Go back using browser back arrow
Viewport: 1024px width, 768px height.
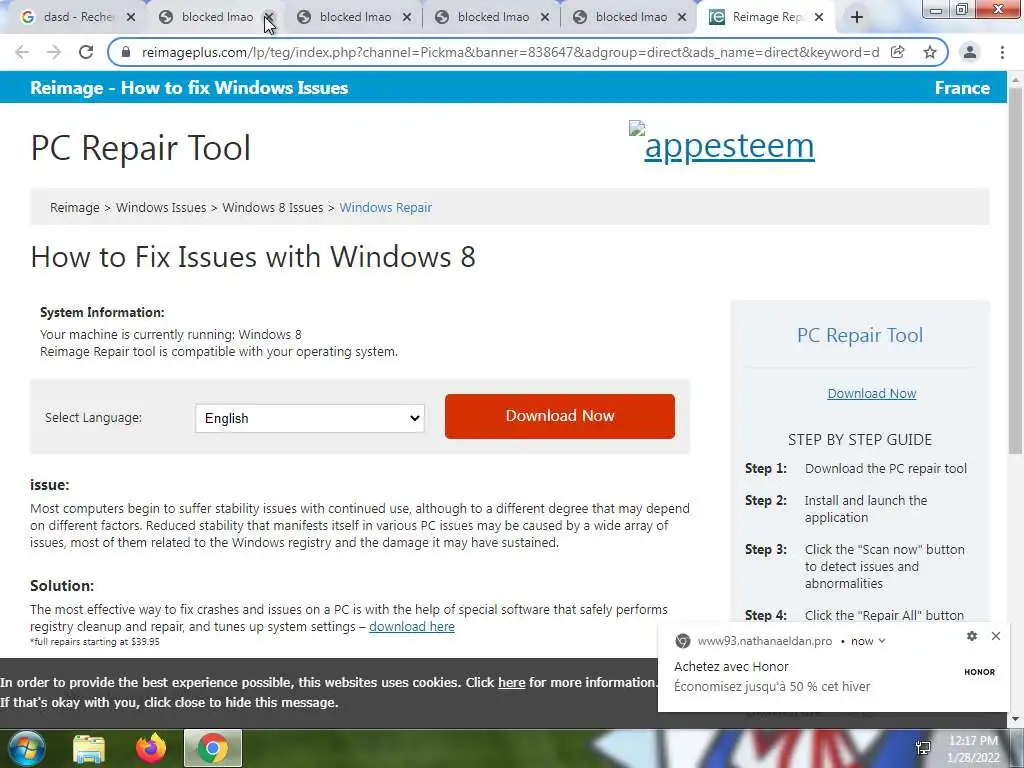(22, 52)
